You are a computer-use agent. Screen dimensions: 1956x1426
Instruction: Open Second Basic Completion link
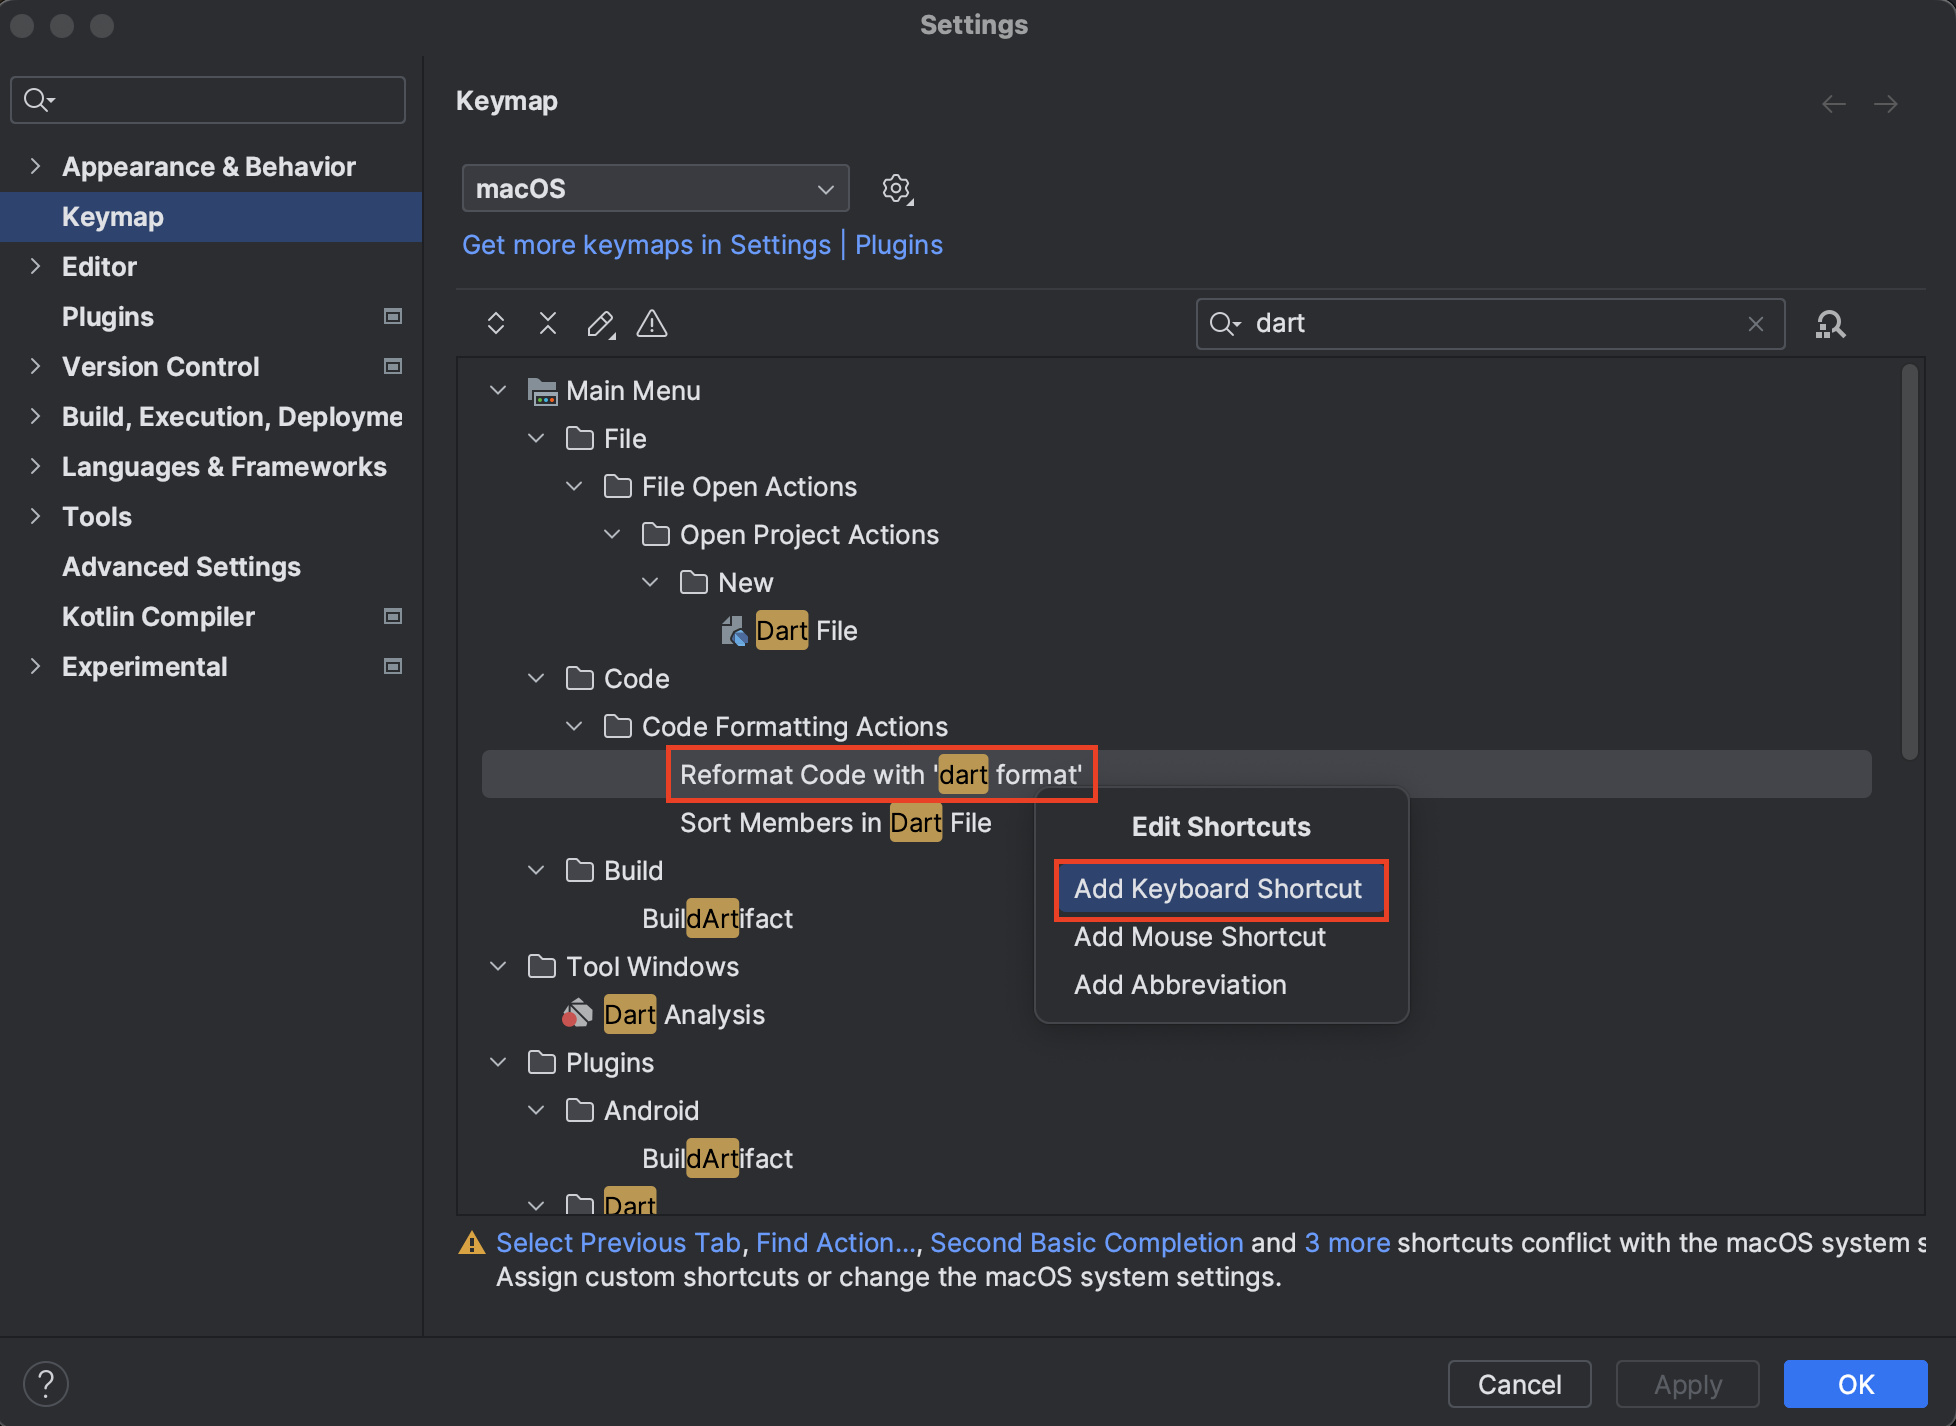click(1086, 1243)
